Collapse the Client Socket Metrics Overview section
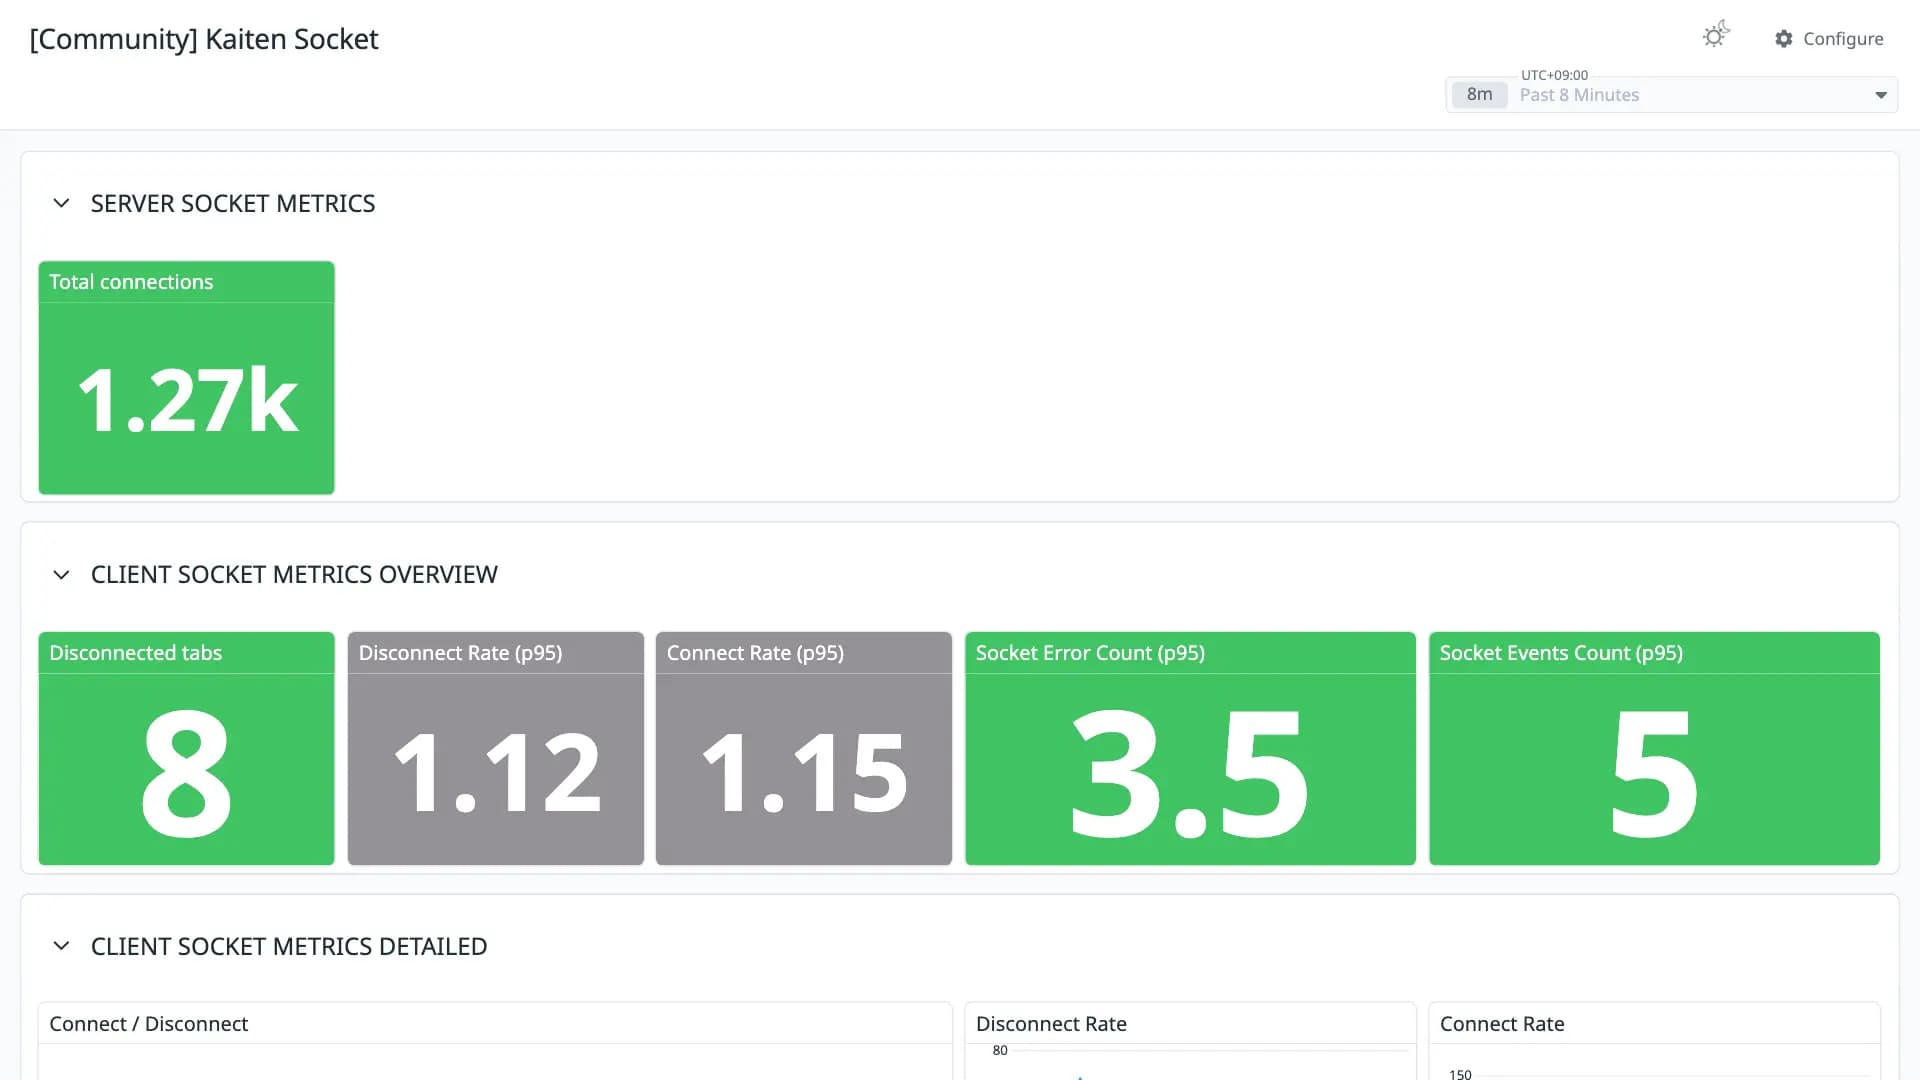This screenshot has width=1920, height=1080. tap(61, 575)
